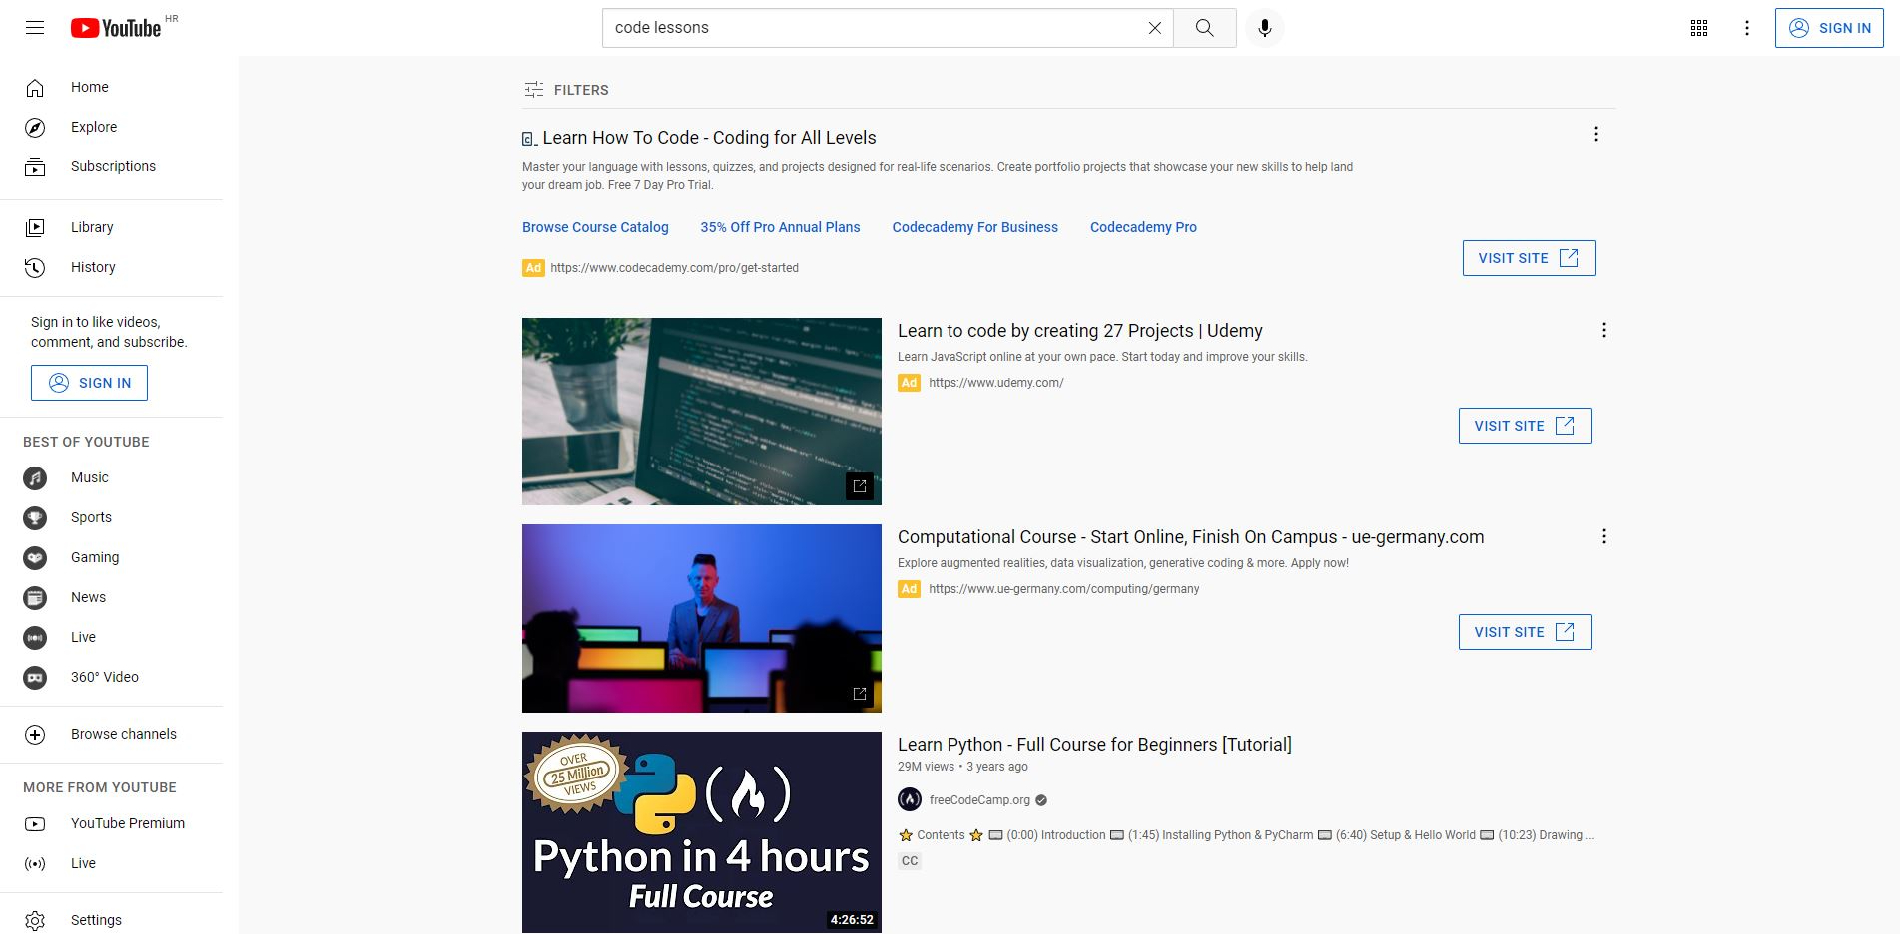Open Codecademy For Business link

coord(975,227)
